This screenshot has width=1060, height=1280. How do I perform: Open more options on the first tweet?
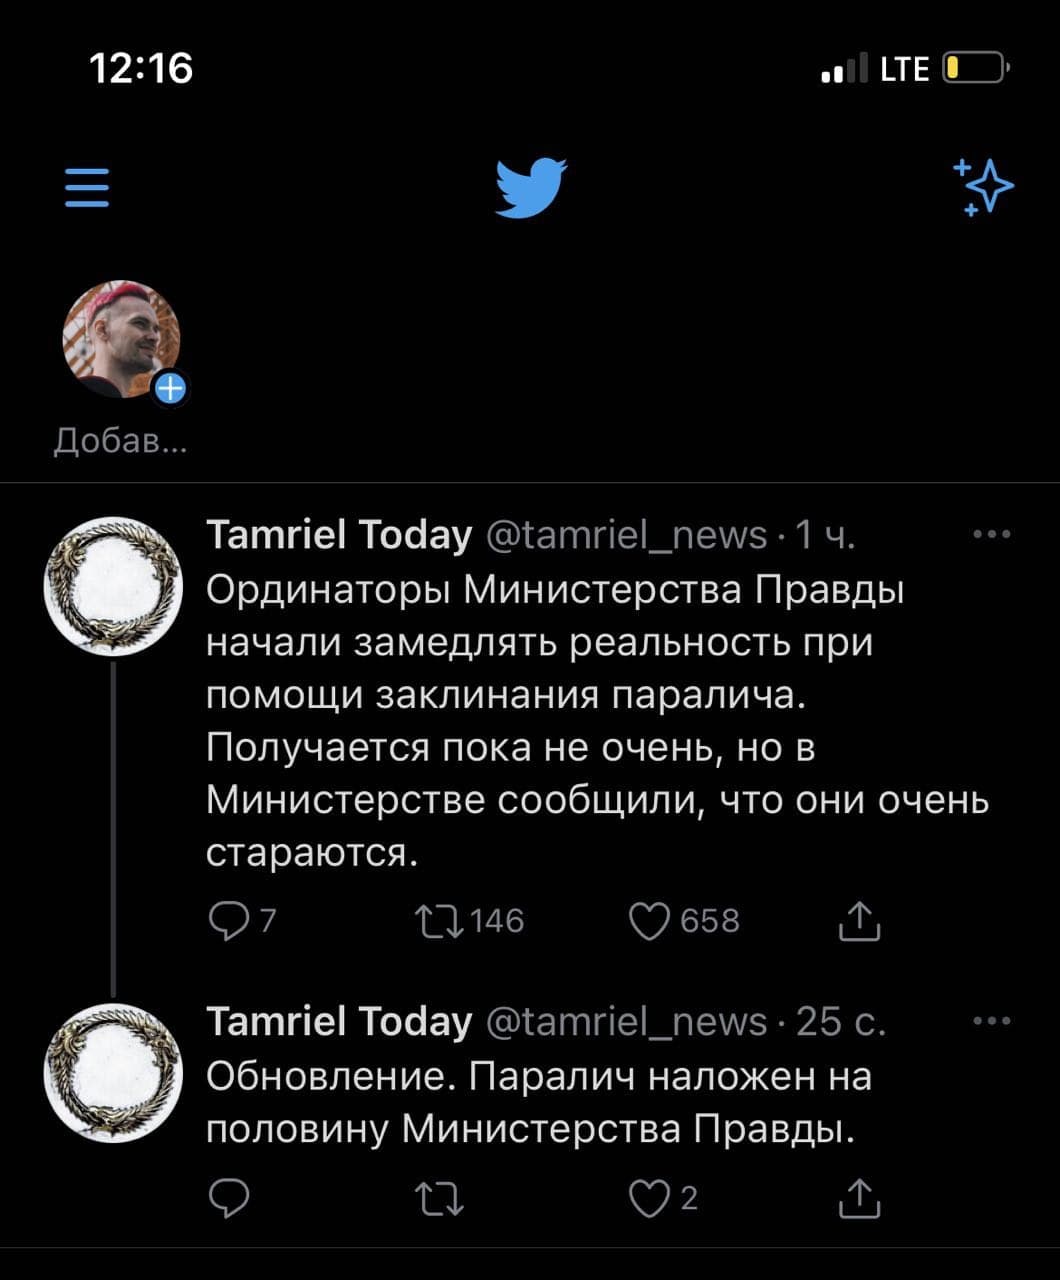(x=991, y=535)
